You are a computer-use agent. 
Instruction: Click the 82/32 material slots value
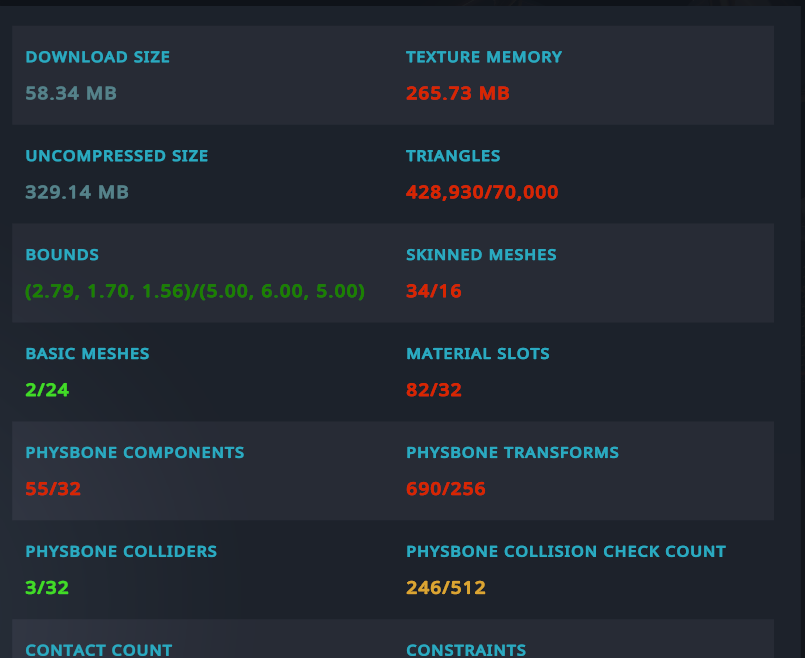point(434,390)
